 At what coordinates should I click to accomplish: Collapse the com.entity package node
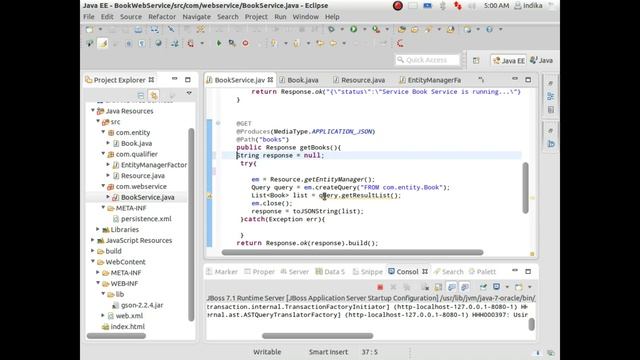(103, 132)
